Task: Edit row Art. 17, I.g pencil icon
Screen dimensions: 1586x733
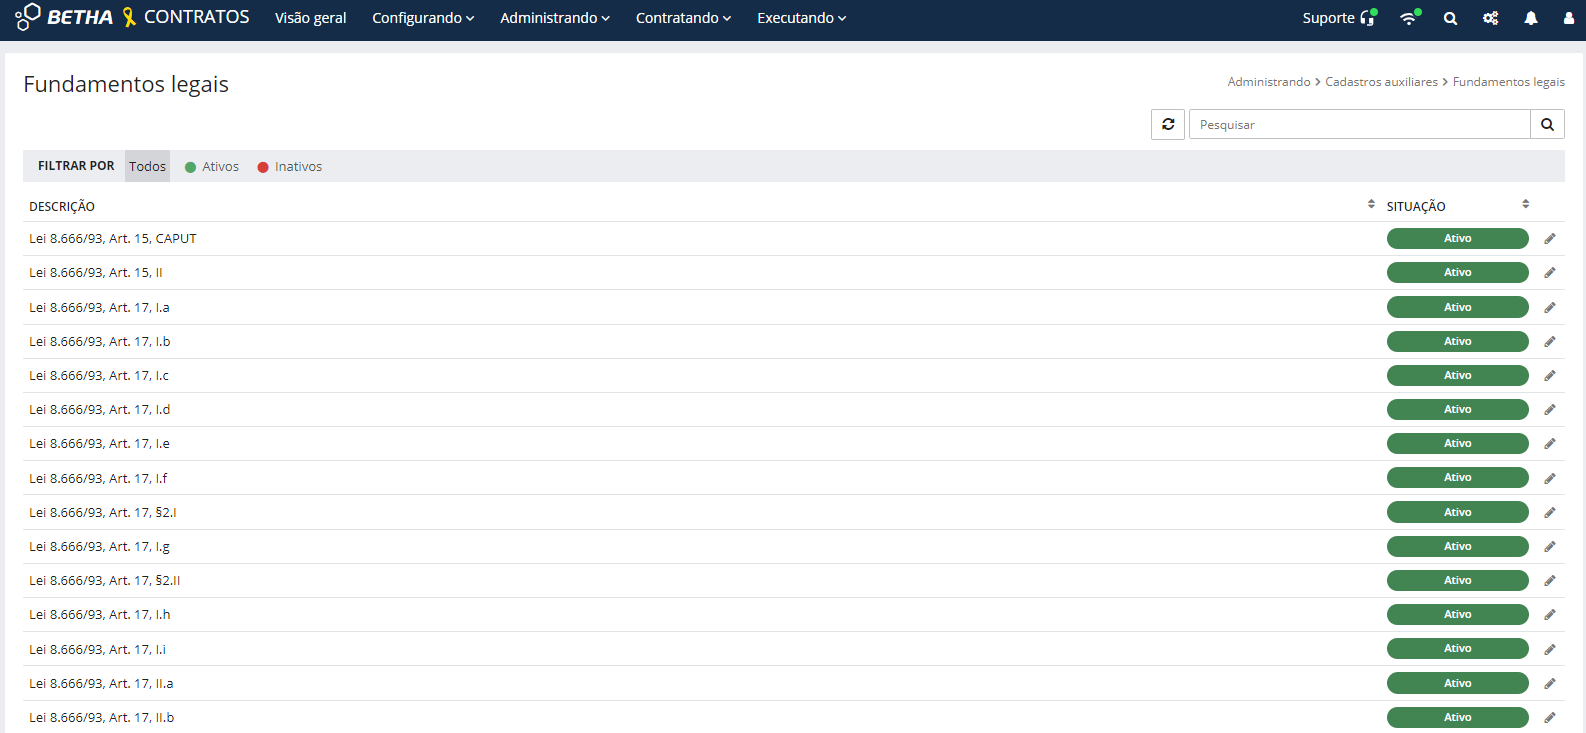Action: coord(1550,546)
